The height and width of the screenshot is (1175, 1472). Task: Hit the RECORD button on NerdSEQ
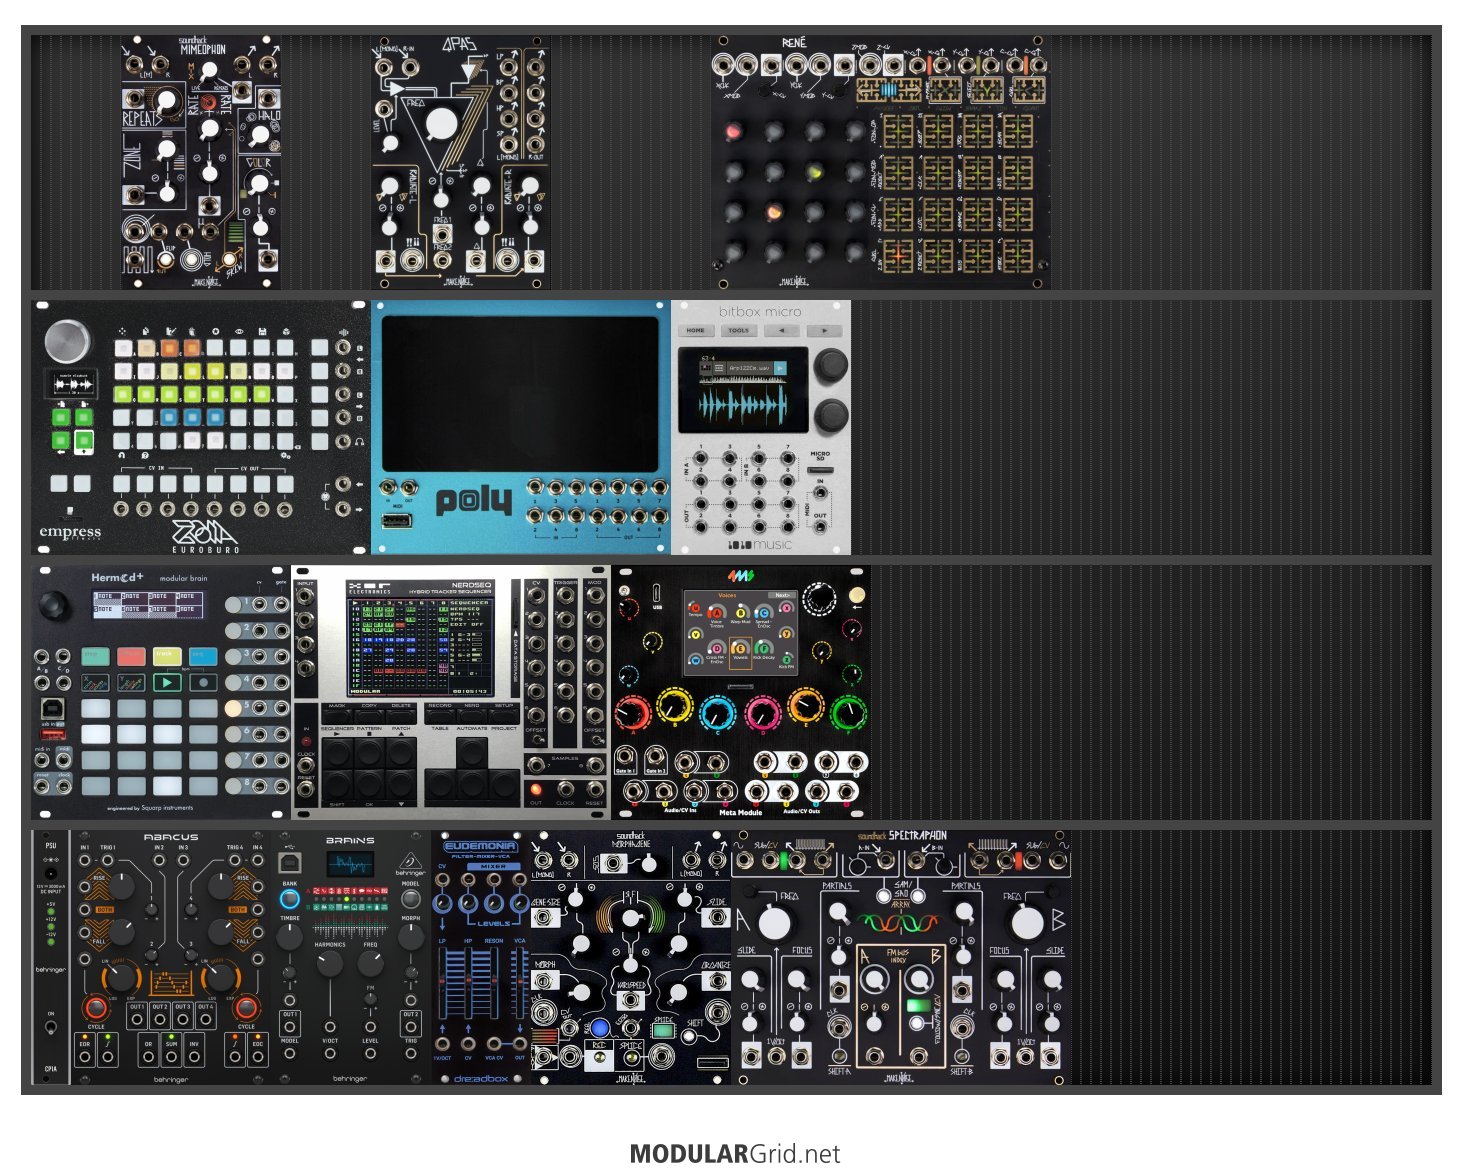click(439, 715)
